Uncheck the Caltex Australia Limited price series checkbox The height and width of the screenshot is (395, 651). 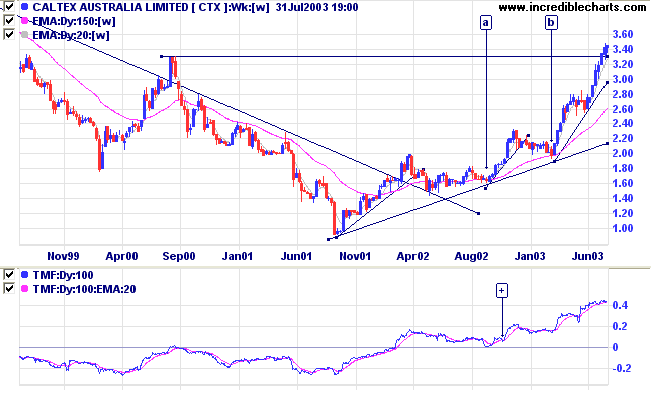[x=9, y=6]
